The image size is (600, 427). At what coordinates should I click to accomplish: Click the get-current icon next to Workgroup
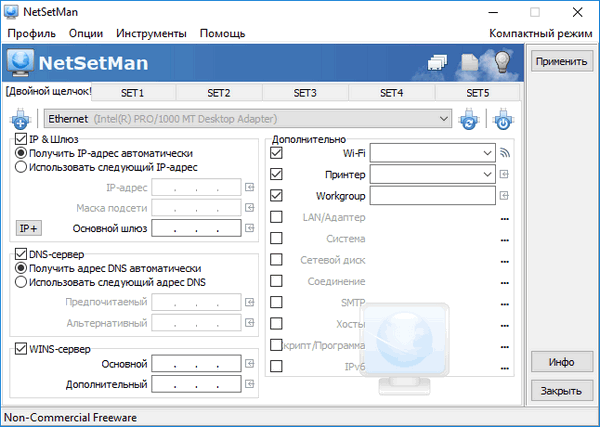504,196
